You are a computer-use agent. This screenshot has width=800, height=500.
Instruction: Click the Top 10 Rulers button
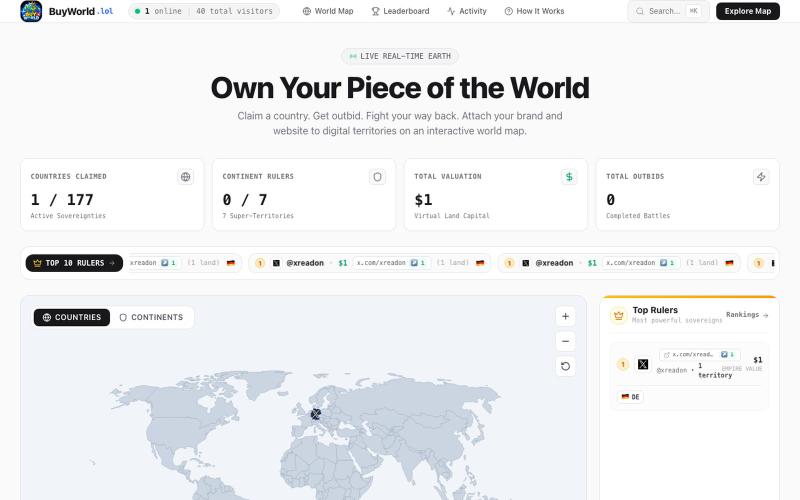(x=74, y=263)
